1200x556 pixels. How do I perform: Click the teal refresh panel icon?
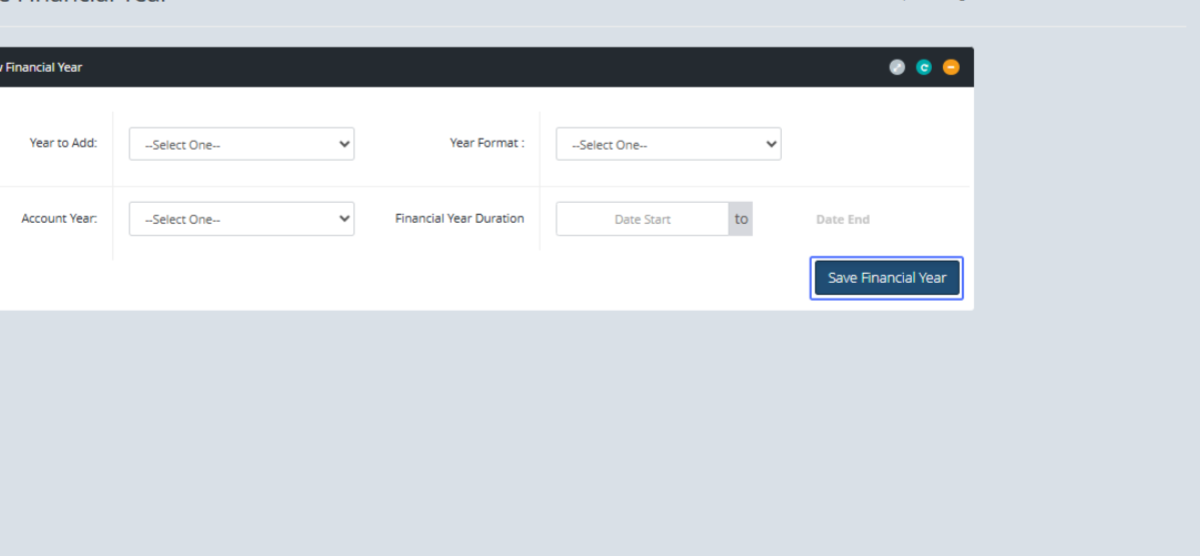click(924, 67)
